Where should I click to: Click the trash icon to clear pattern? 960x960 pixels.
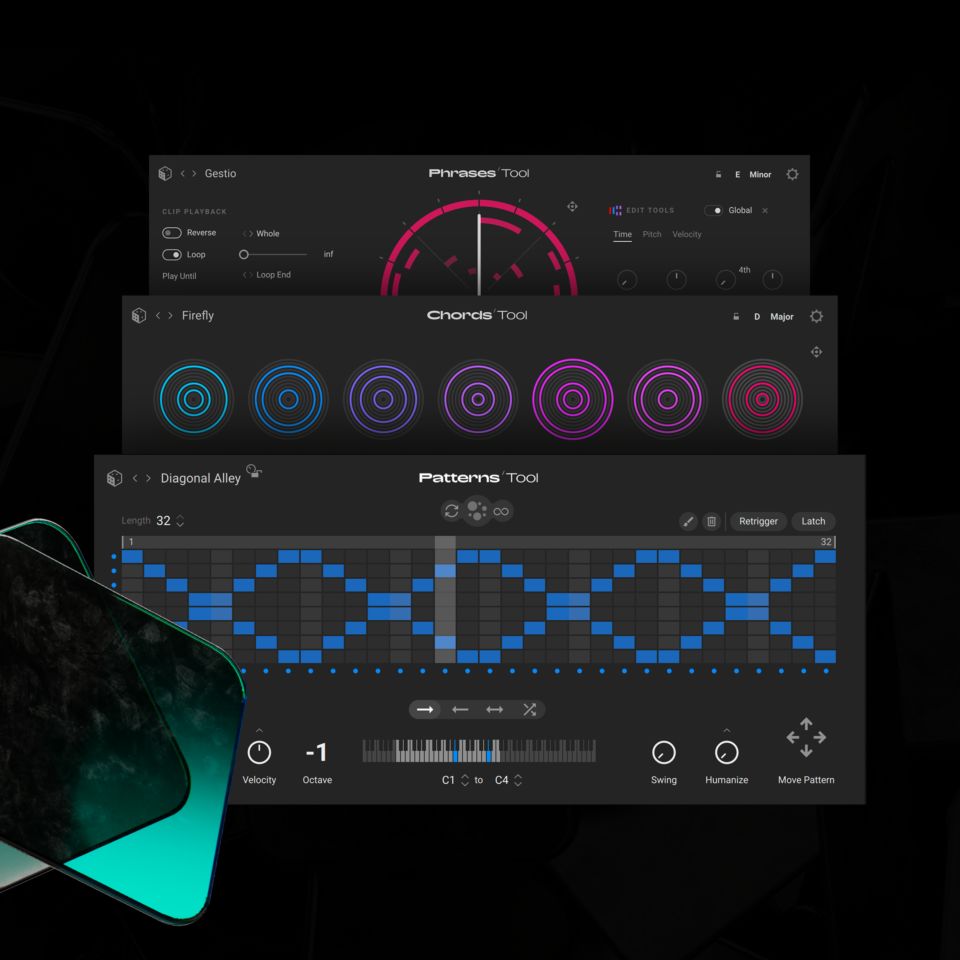point(711,521)
